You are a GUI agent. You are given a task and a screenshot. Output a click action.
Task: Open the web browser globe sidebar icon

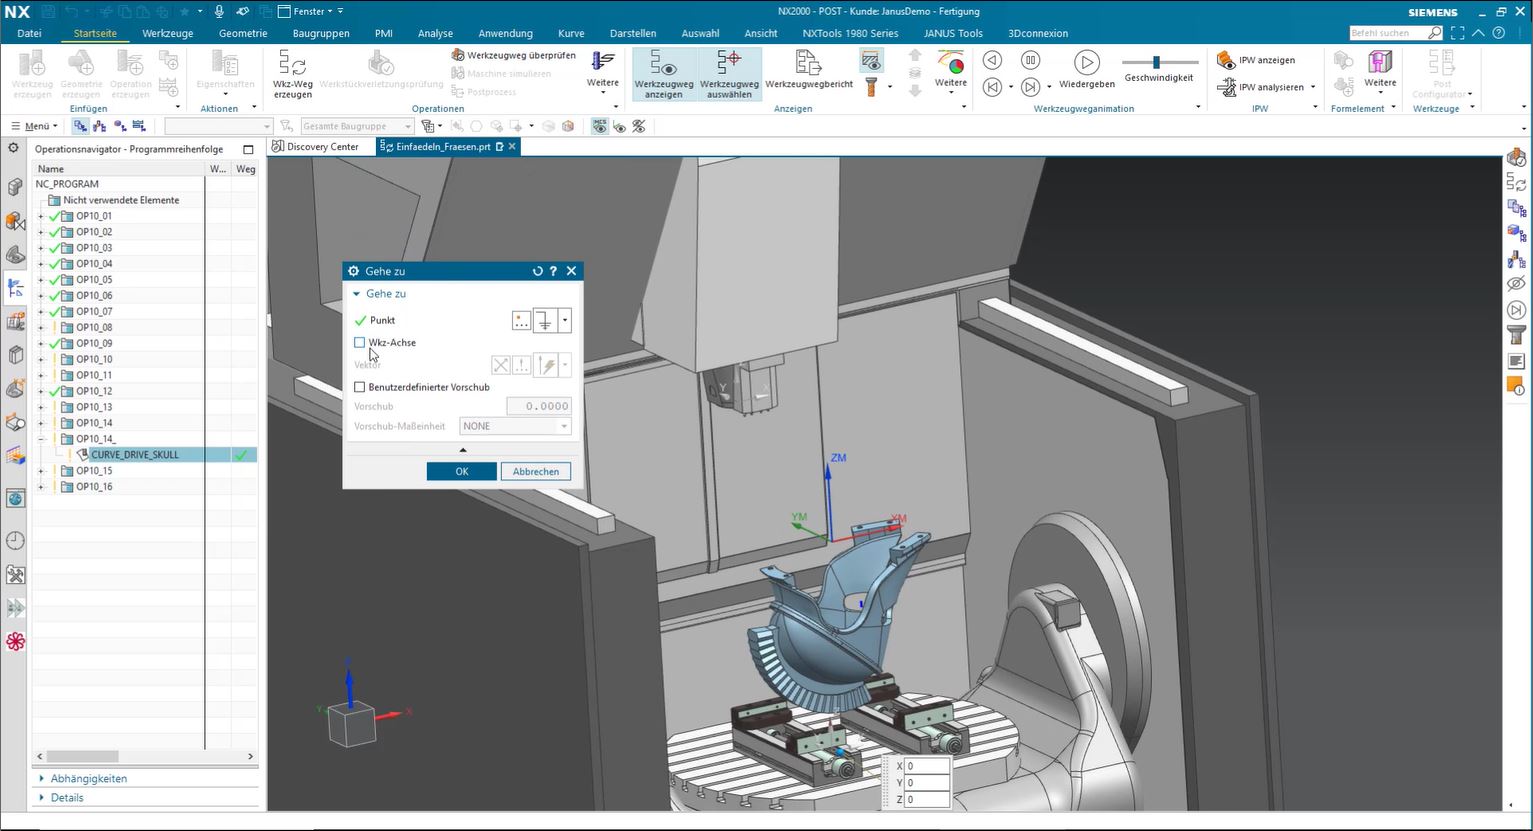click(15, 498)
